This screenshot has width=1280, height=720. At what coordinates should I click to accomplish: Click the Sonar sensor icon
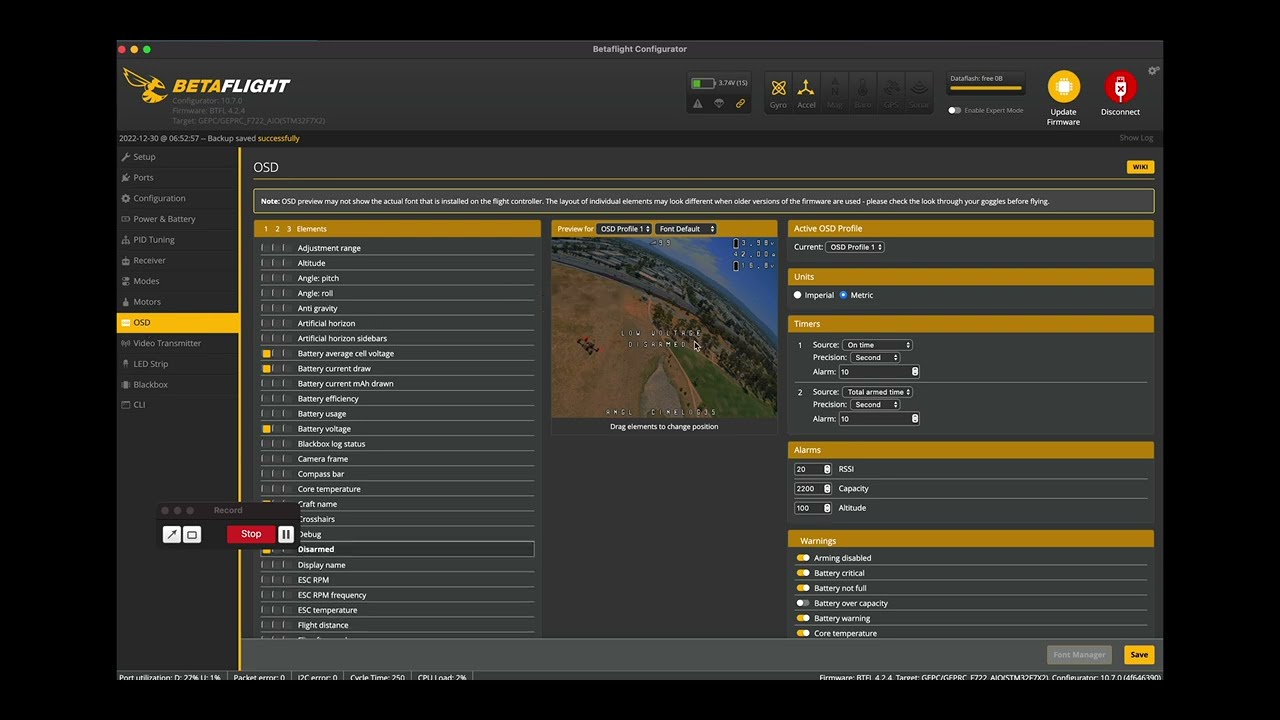pyautogui.click(x=918, y=87)
